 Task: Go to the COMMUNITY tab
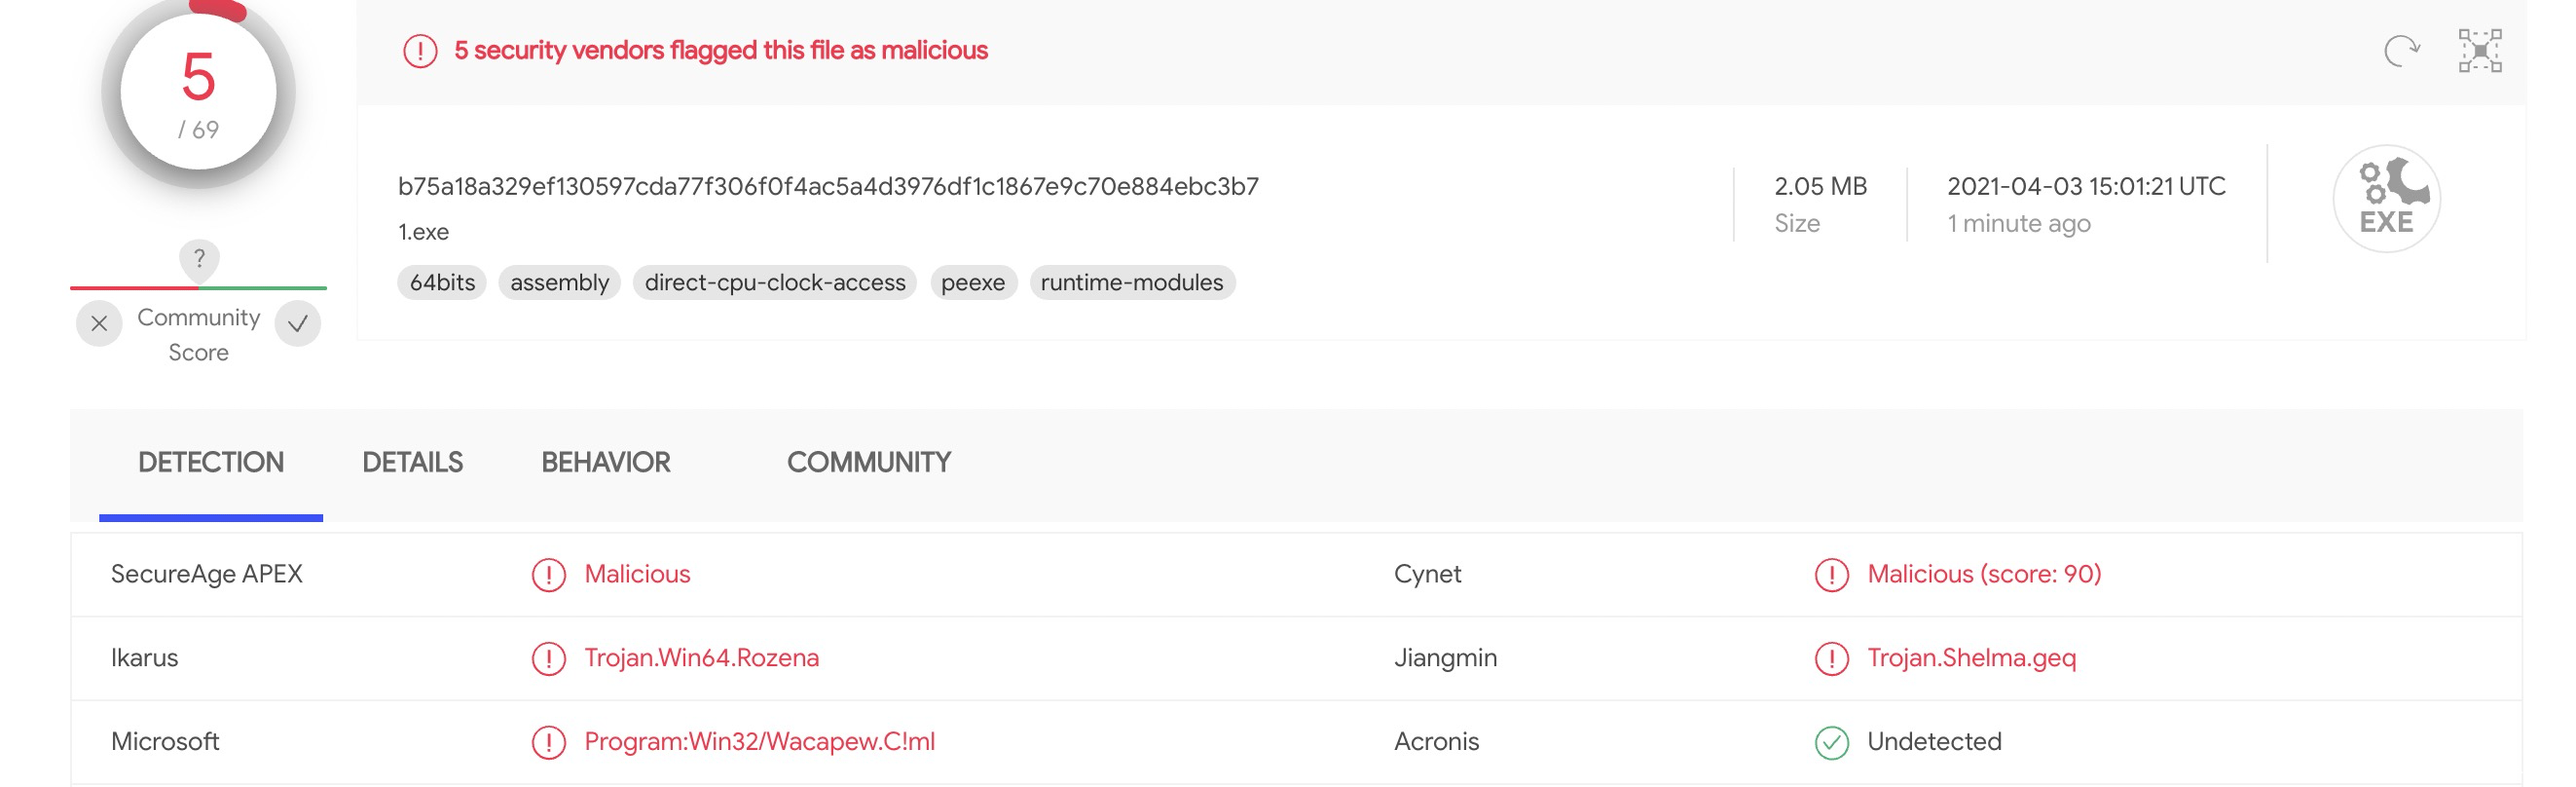(868, 462)
